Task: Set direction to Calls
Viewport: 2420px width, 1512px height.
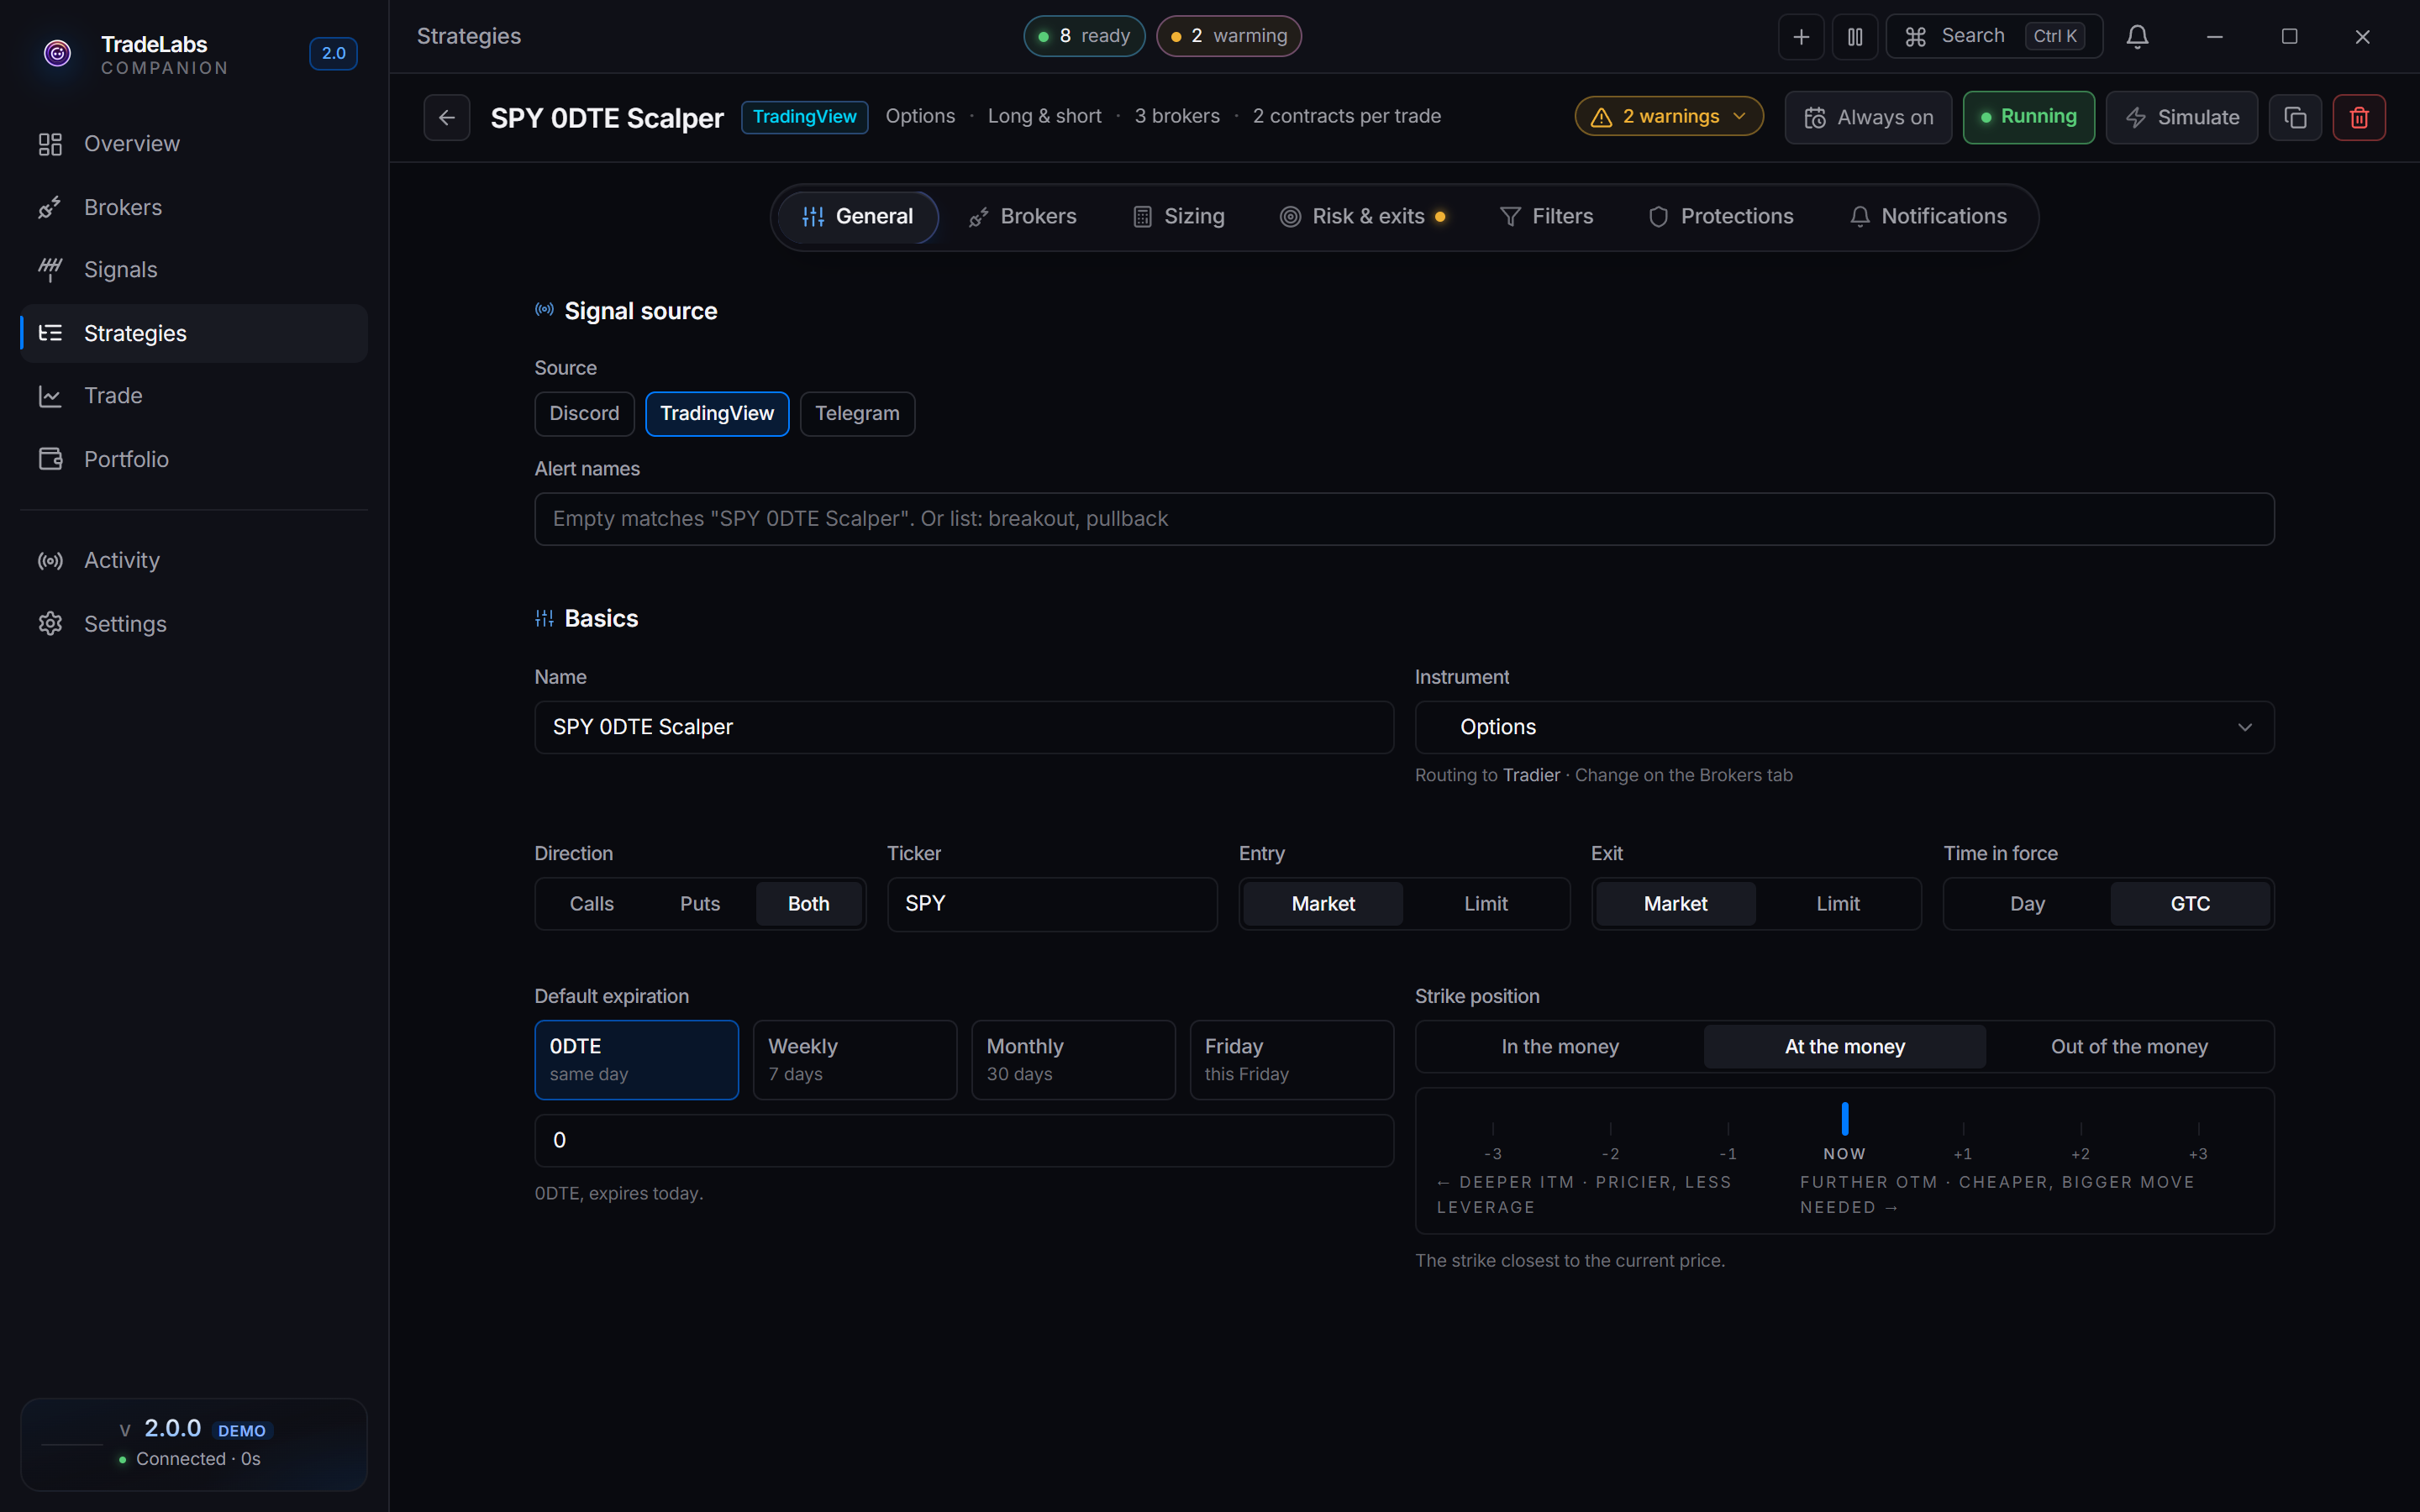Action: click(591, 904)
